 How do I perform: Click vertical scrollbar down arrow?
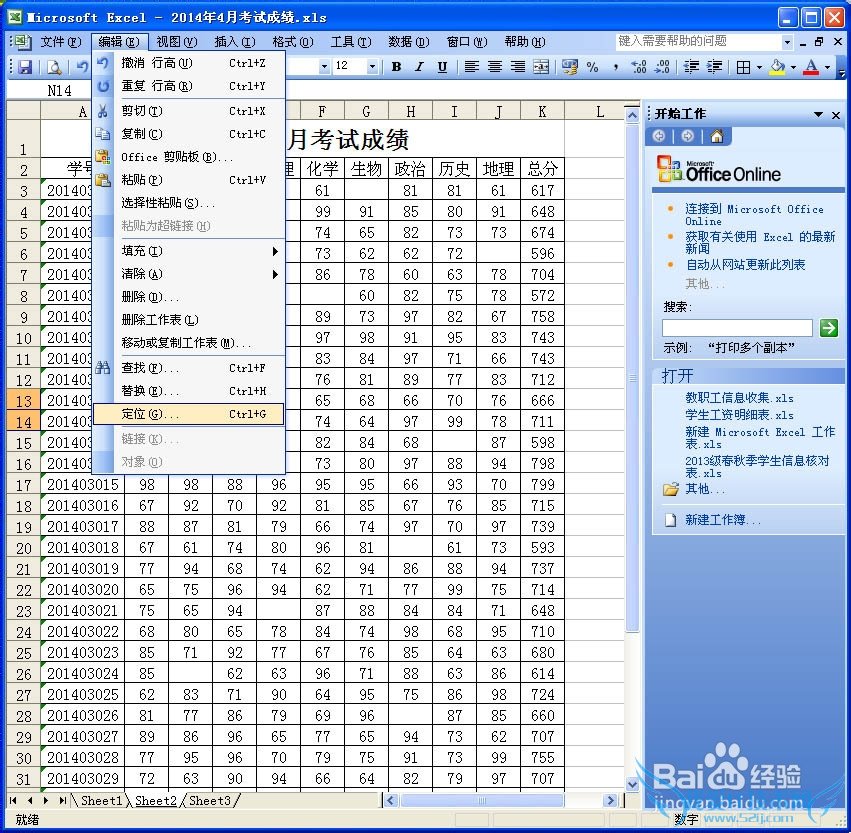632,784
